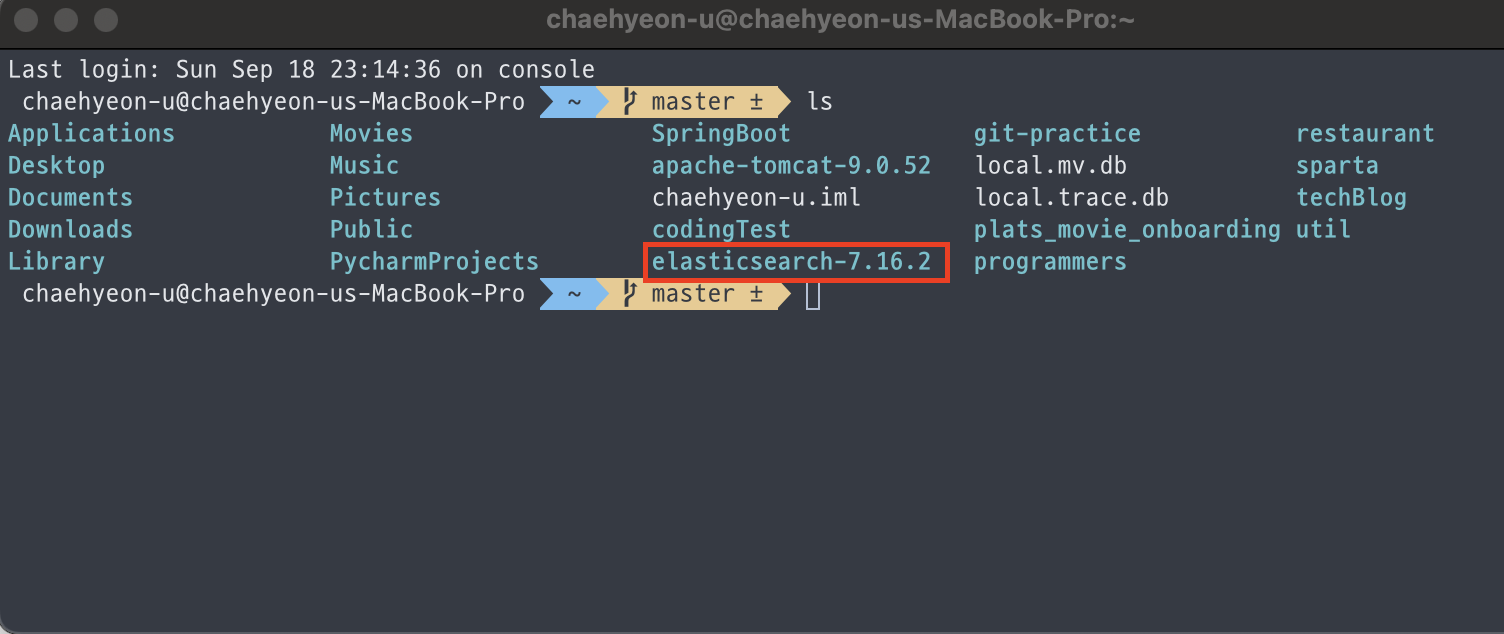Select the Pictures directory name

click(385, 198)
